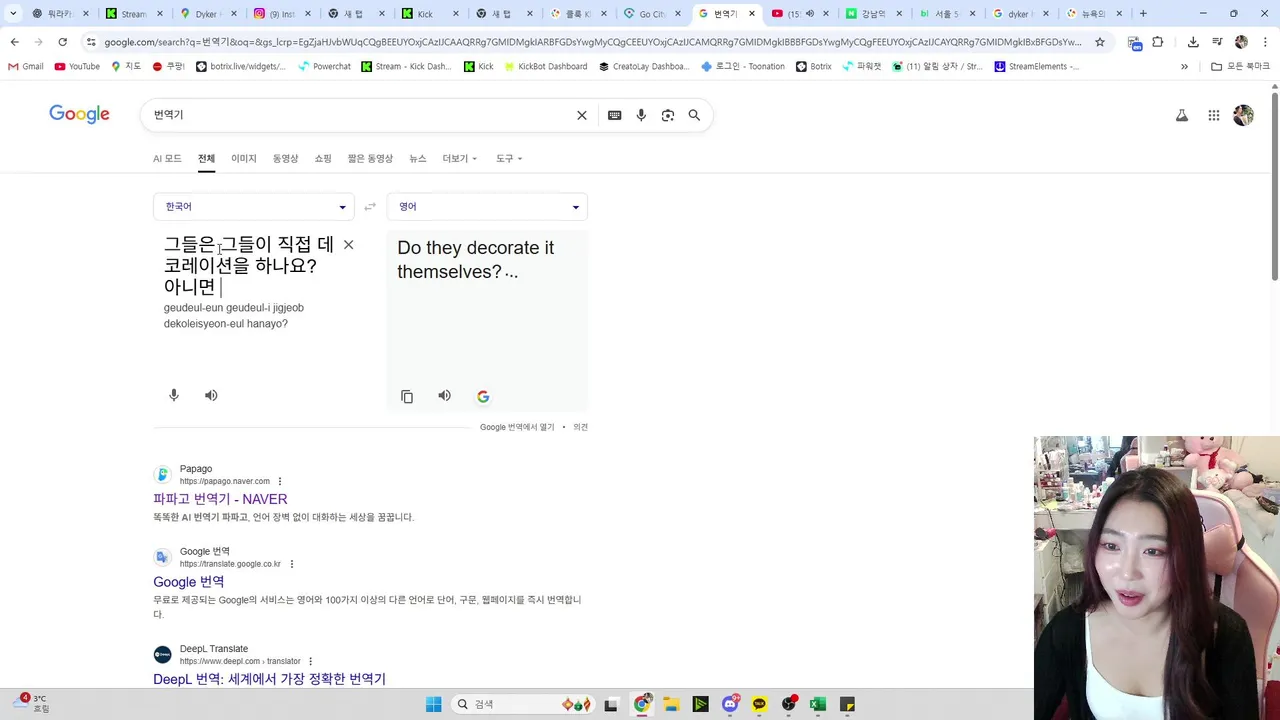Viewport: 1280px width, 720px height.
Task: Go to the Google homepage logo
Action: [79, 114]
